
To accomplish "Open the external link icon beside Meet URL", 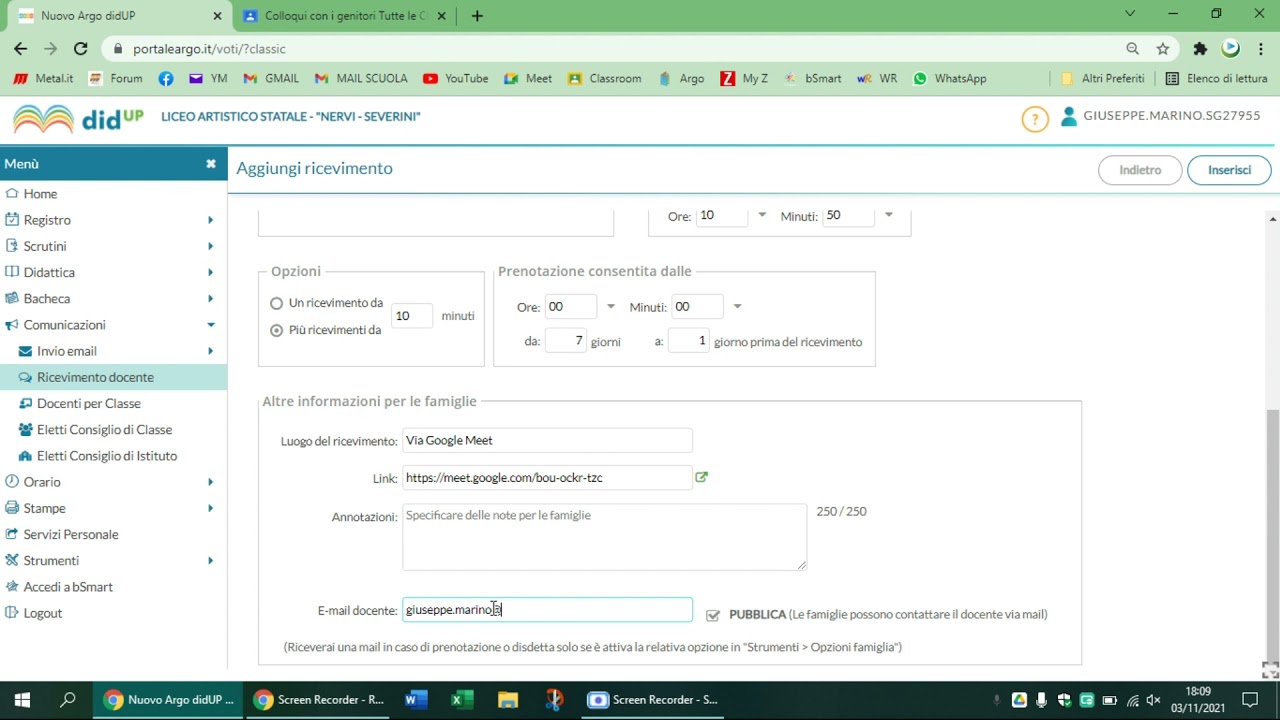I will pyautogui.click(x=701, y=477).
